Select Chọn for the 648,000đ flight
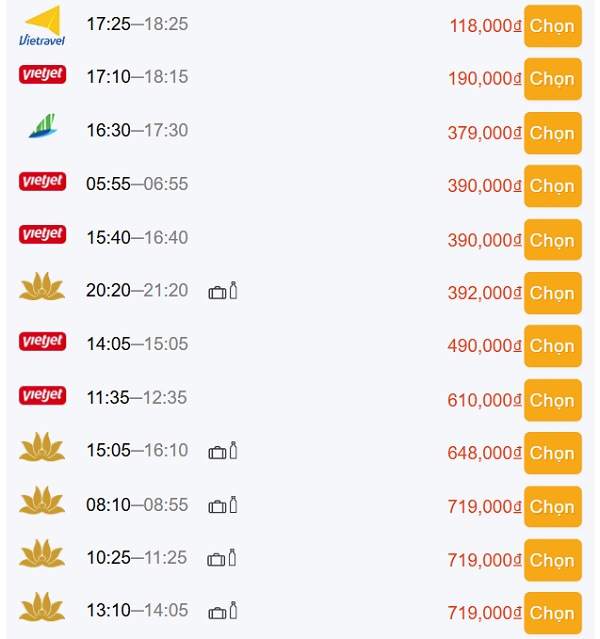Screen dimensions: 600x639 click(553, 453)
